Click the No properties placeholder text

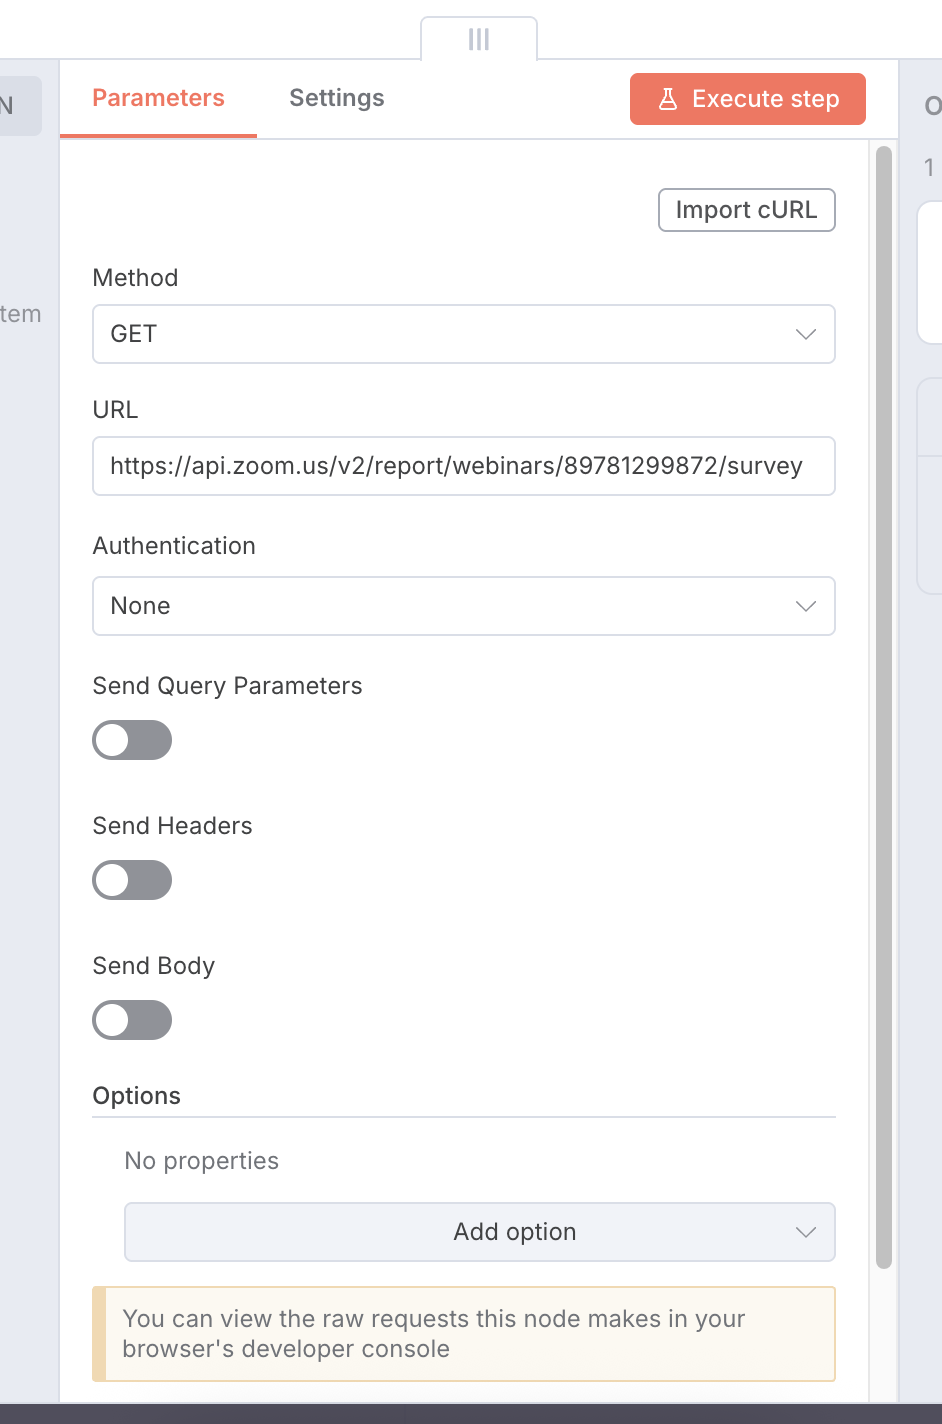pyautogui.click(x=202, y=1161)
